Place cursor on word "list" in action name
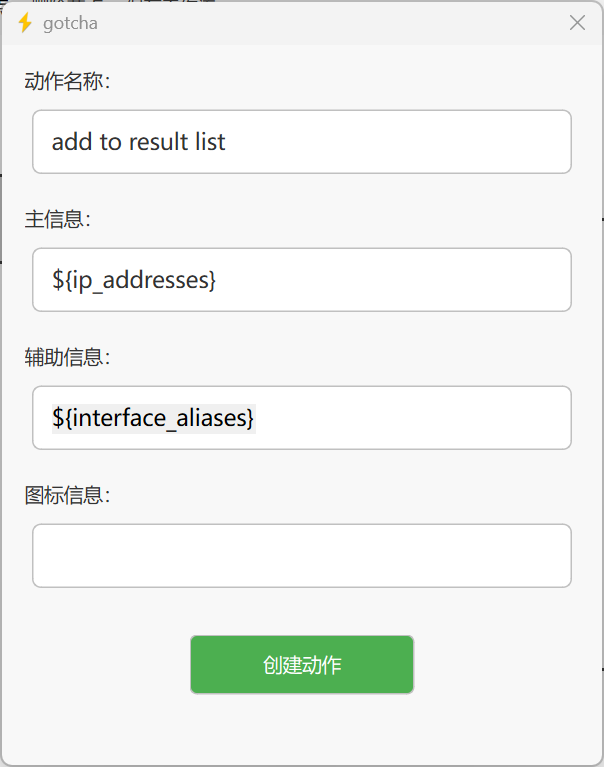Viewport: 604px width, 767px height. pyautogui.click(x=210, y=142)
